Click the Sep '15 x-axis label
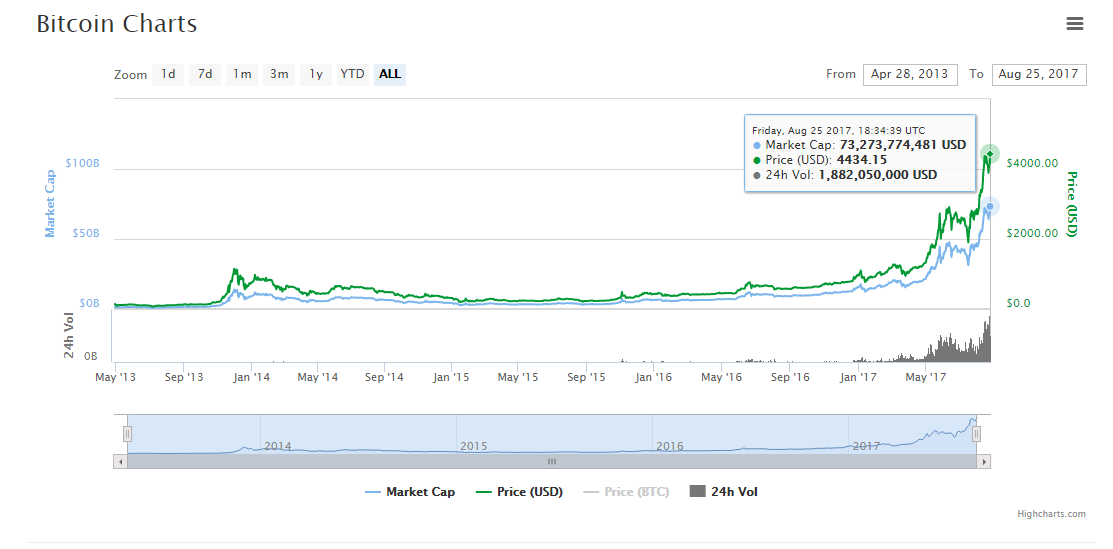This screenshot has width=1113, height=549. point(587,377)
